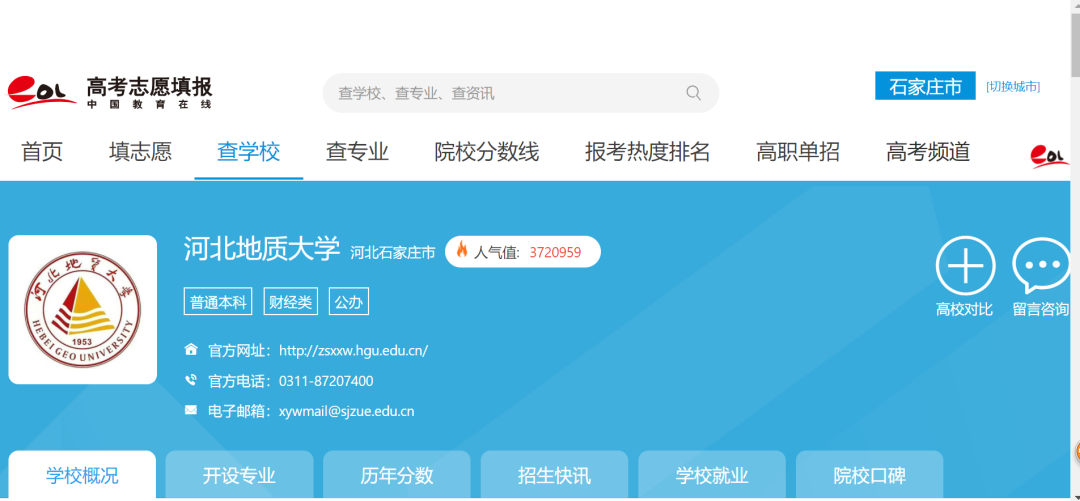Click the small EOL logo at nav right
This screenshot has height=501, width=1080.
[x=1050, y=155]
